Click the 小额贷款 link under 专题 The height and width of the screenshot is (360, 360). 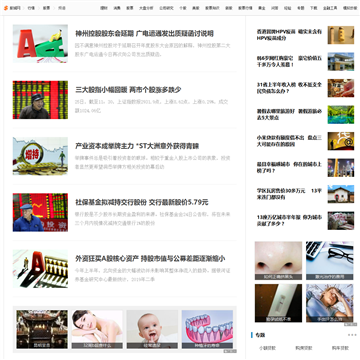tap(267, 348)
